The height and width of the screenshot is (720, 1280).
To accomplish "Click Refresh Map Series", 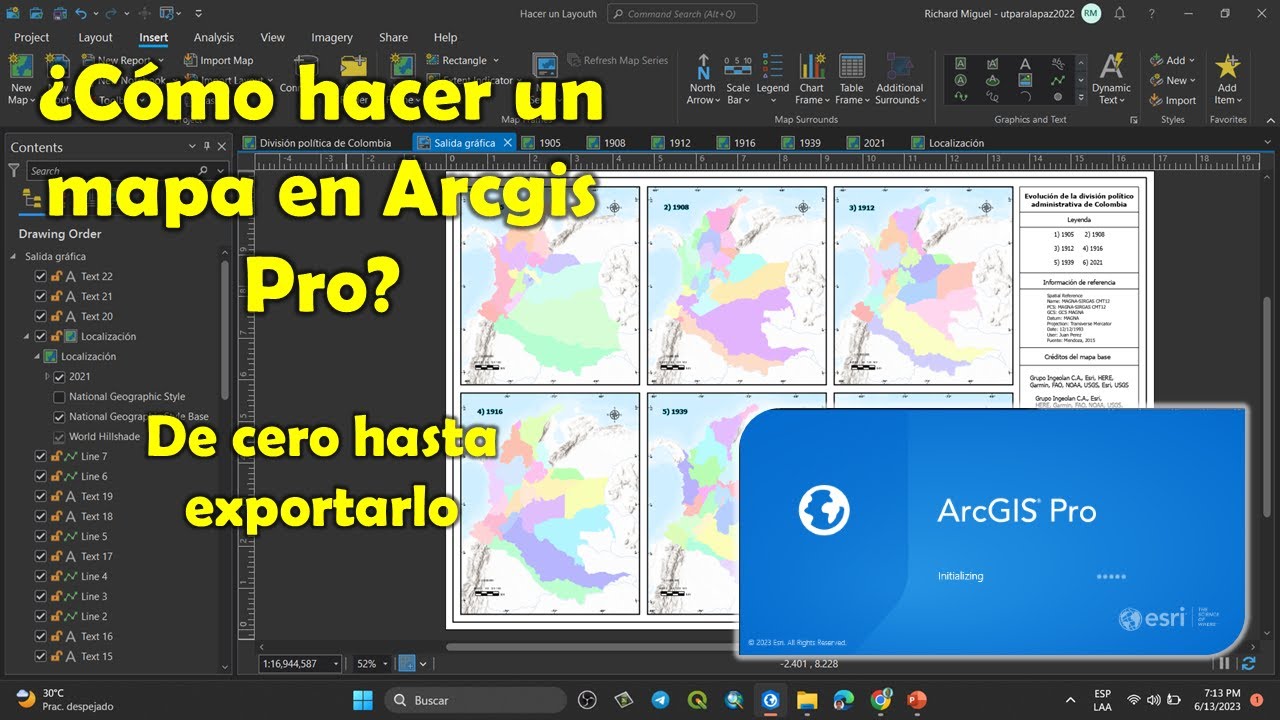I will tap(616, 60).
